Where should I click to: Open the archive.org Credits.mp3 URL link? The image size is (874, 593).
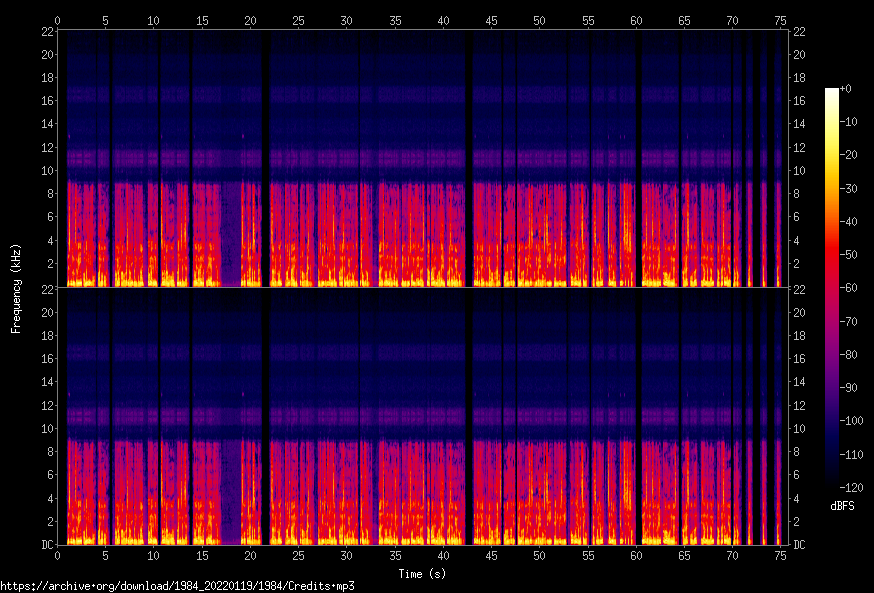[177, 585]
